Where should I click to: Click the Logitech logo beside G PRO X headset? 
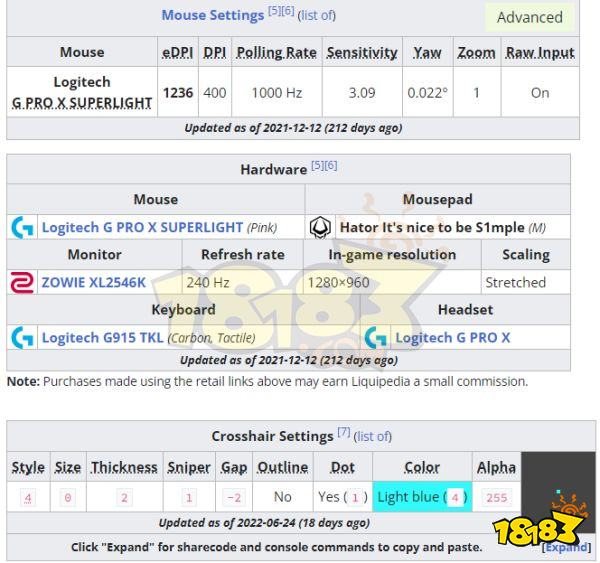376,338
